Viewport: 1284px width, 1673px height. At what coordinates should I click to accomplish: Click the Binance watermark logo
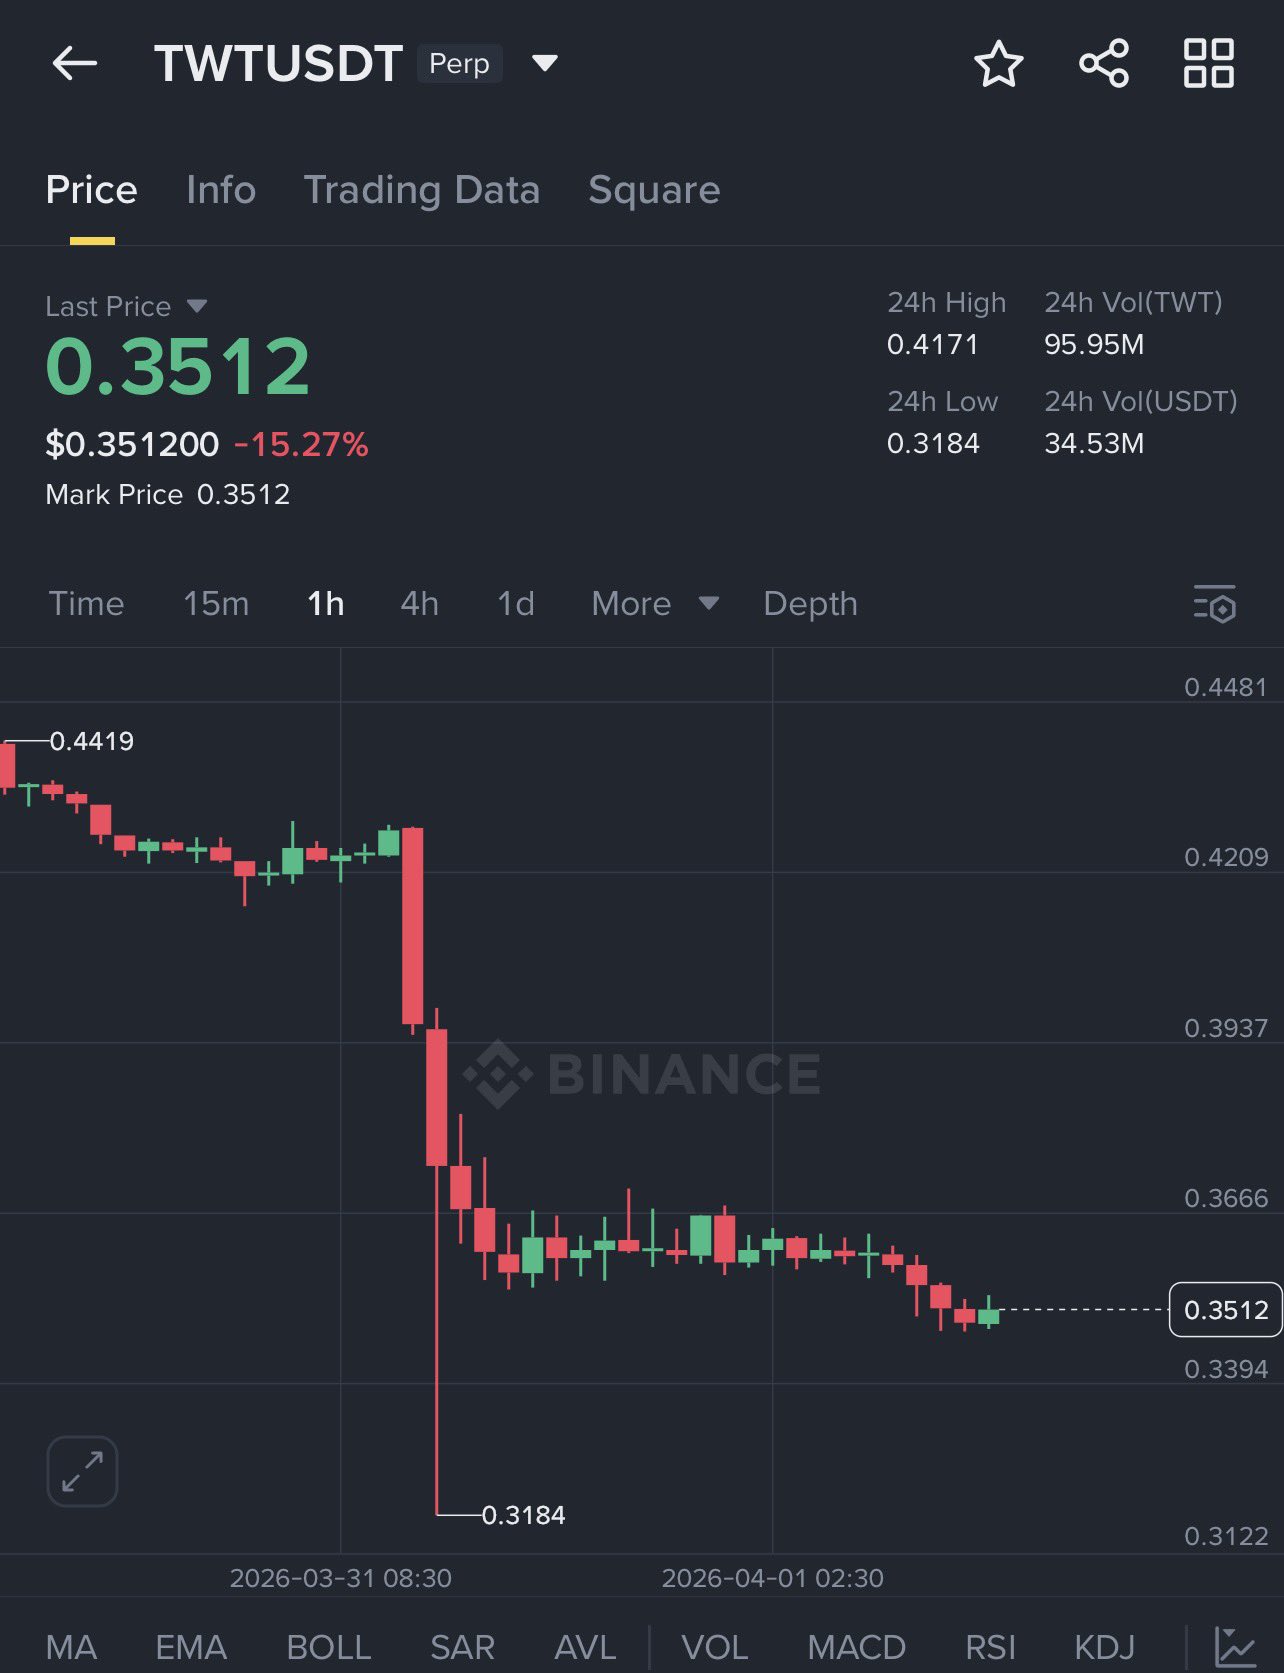click(642, 1074)
